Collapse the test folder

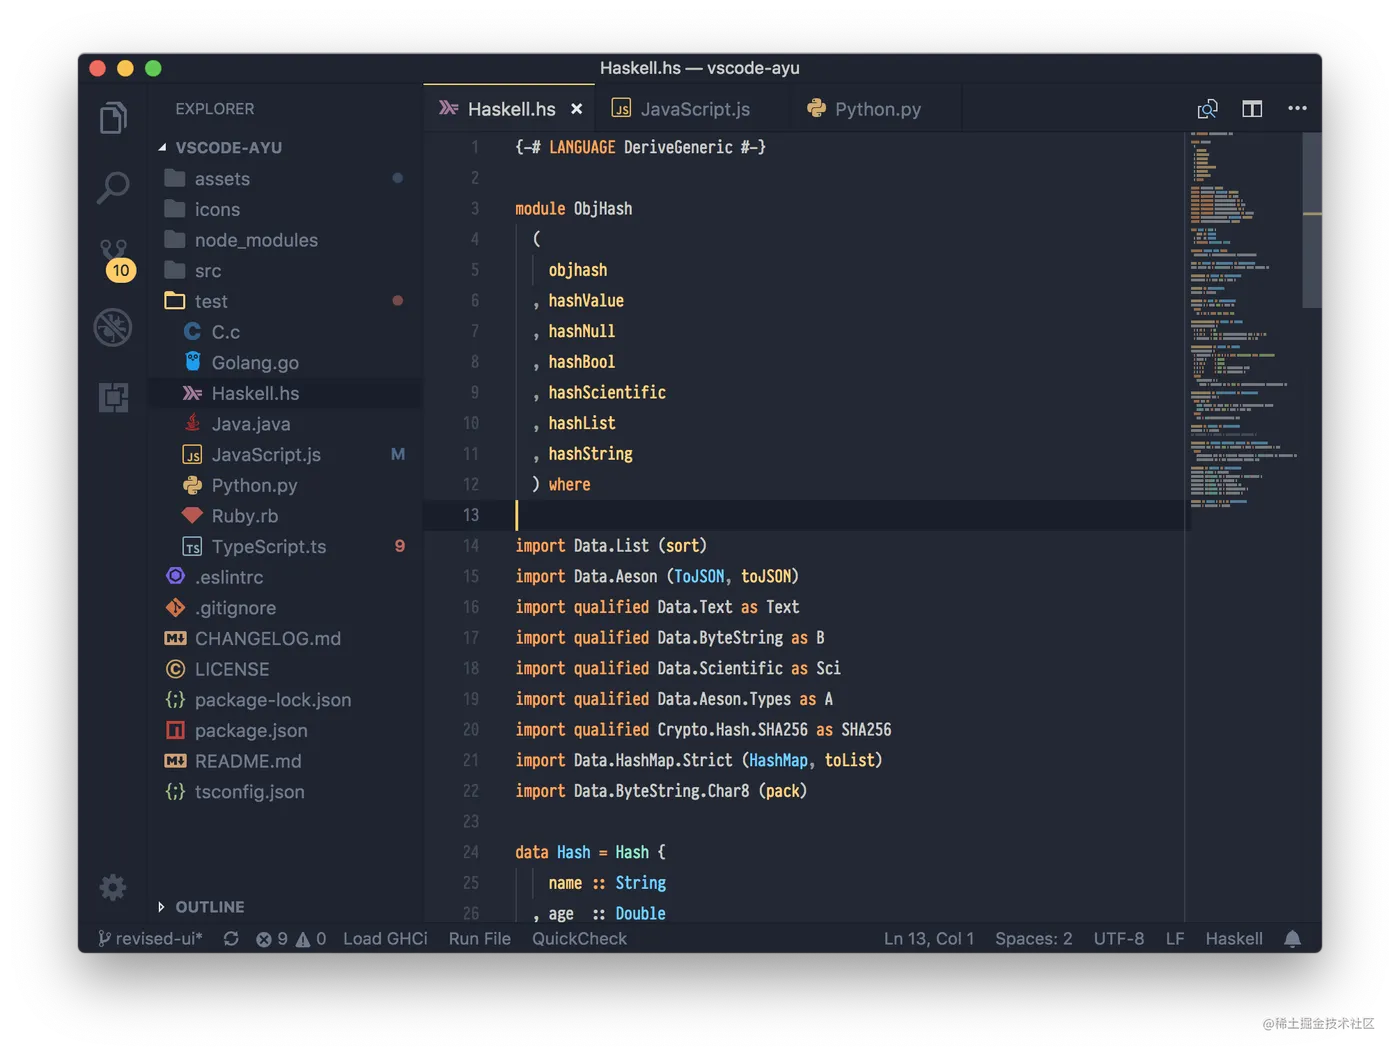click(285, 301)
